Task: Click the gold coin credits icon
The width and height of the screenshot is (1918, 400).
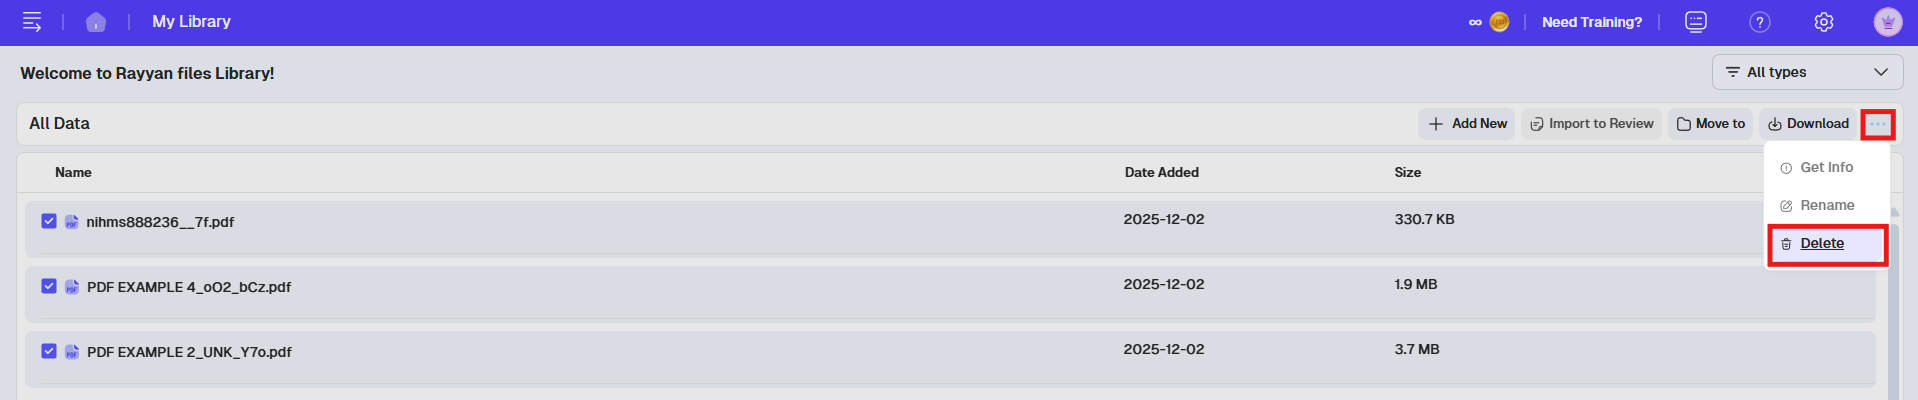Action: click(x=1499, y=22)
